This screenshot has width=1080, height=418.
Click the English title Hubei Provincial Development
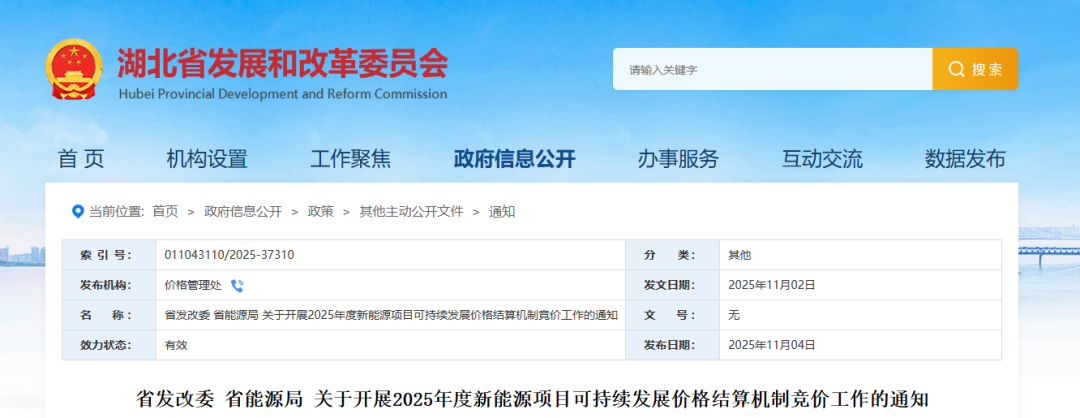[x=282, y=94]
